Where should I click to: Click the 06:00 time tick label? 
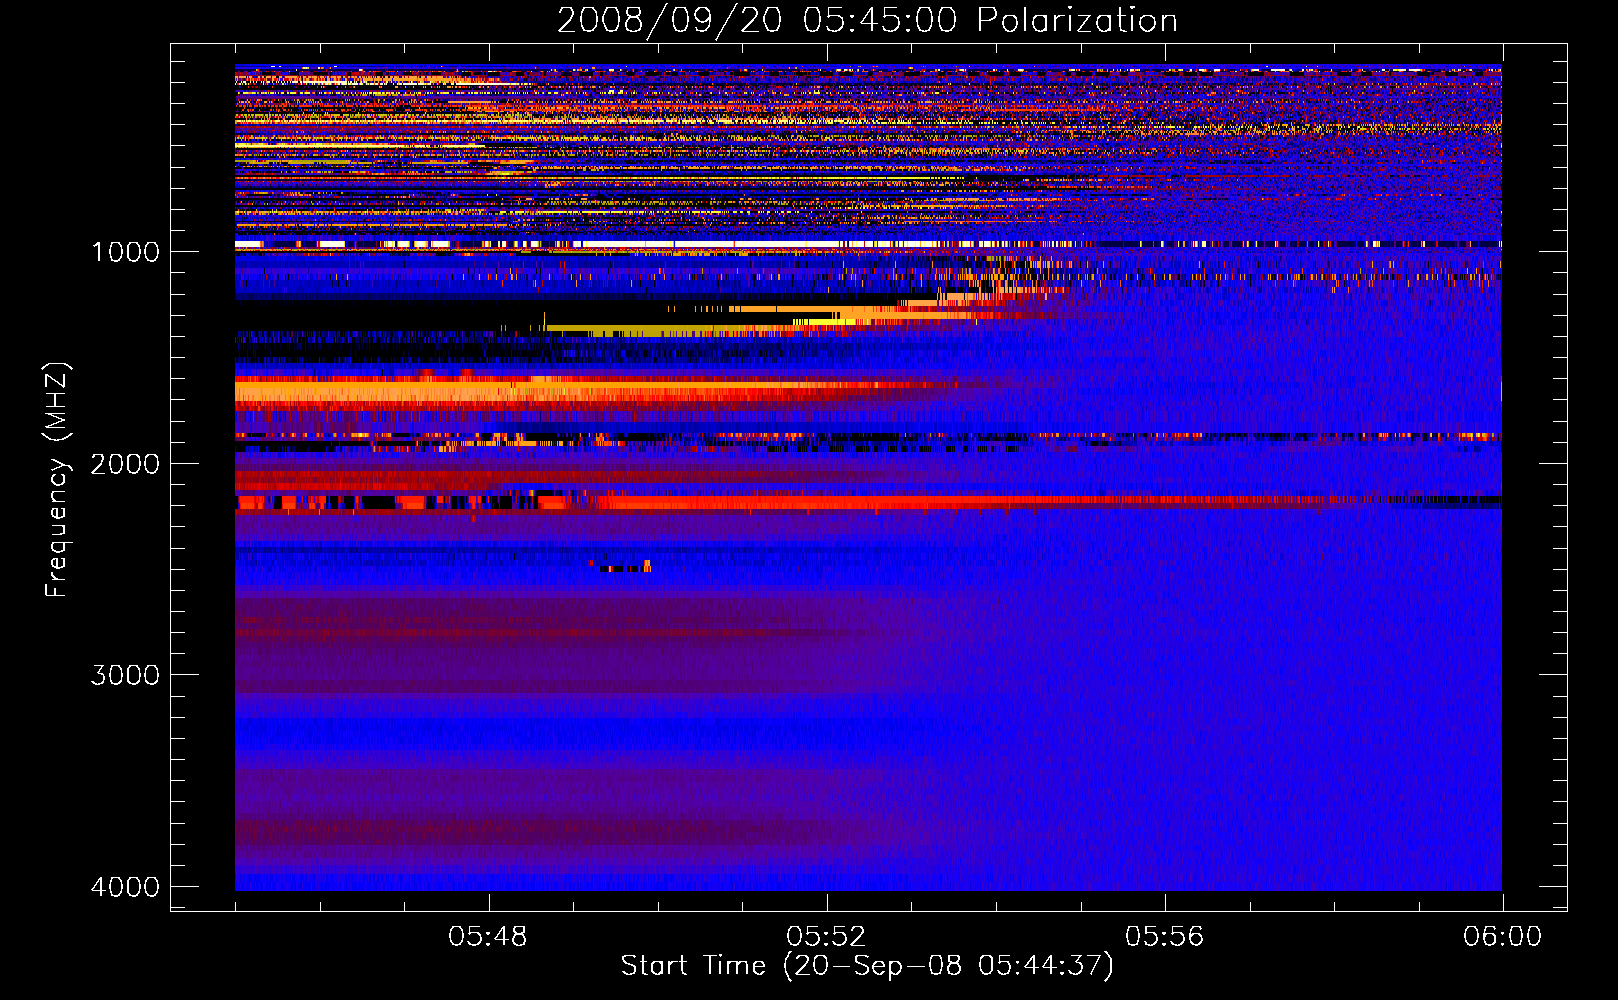[x=1502, y=937]
